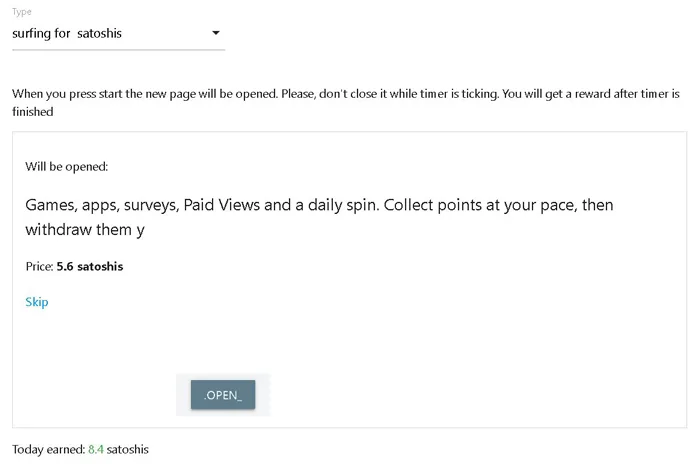Screen dimensions: 700x467
Task: Click the green 8.4 earned amount
Action: 96,449
